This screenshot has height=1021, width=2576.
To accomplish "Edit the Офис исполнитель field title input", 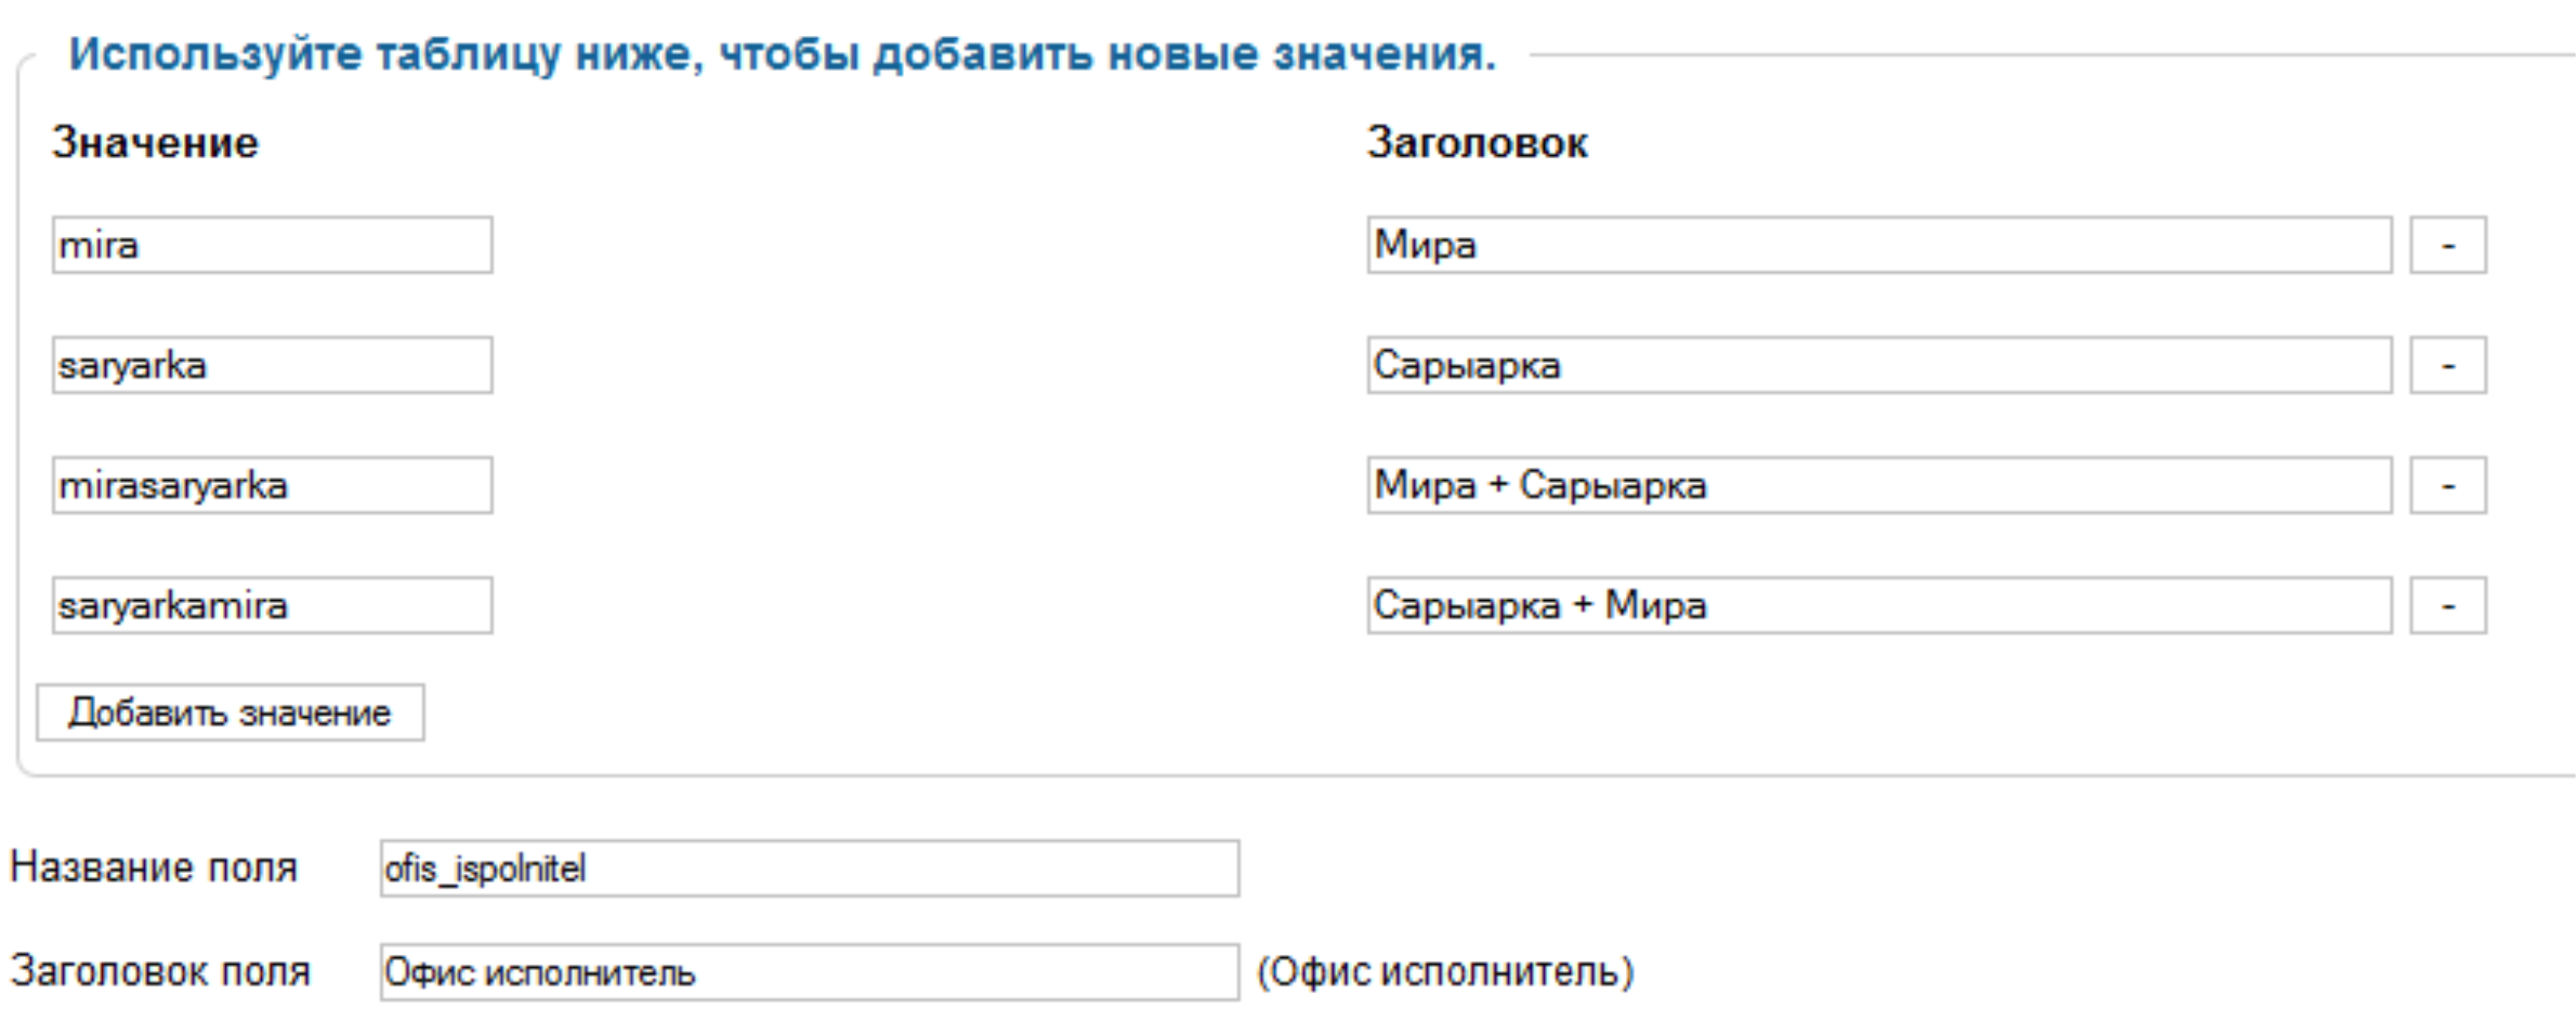I will pos(808,972).
